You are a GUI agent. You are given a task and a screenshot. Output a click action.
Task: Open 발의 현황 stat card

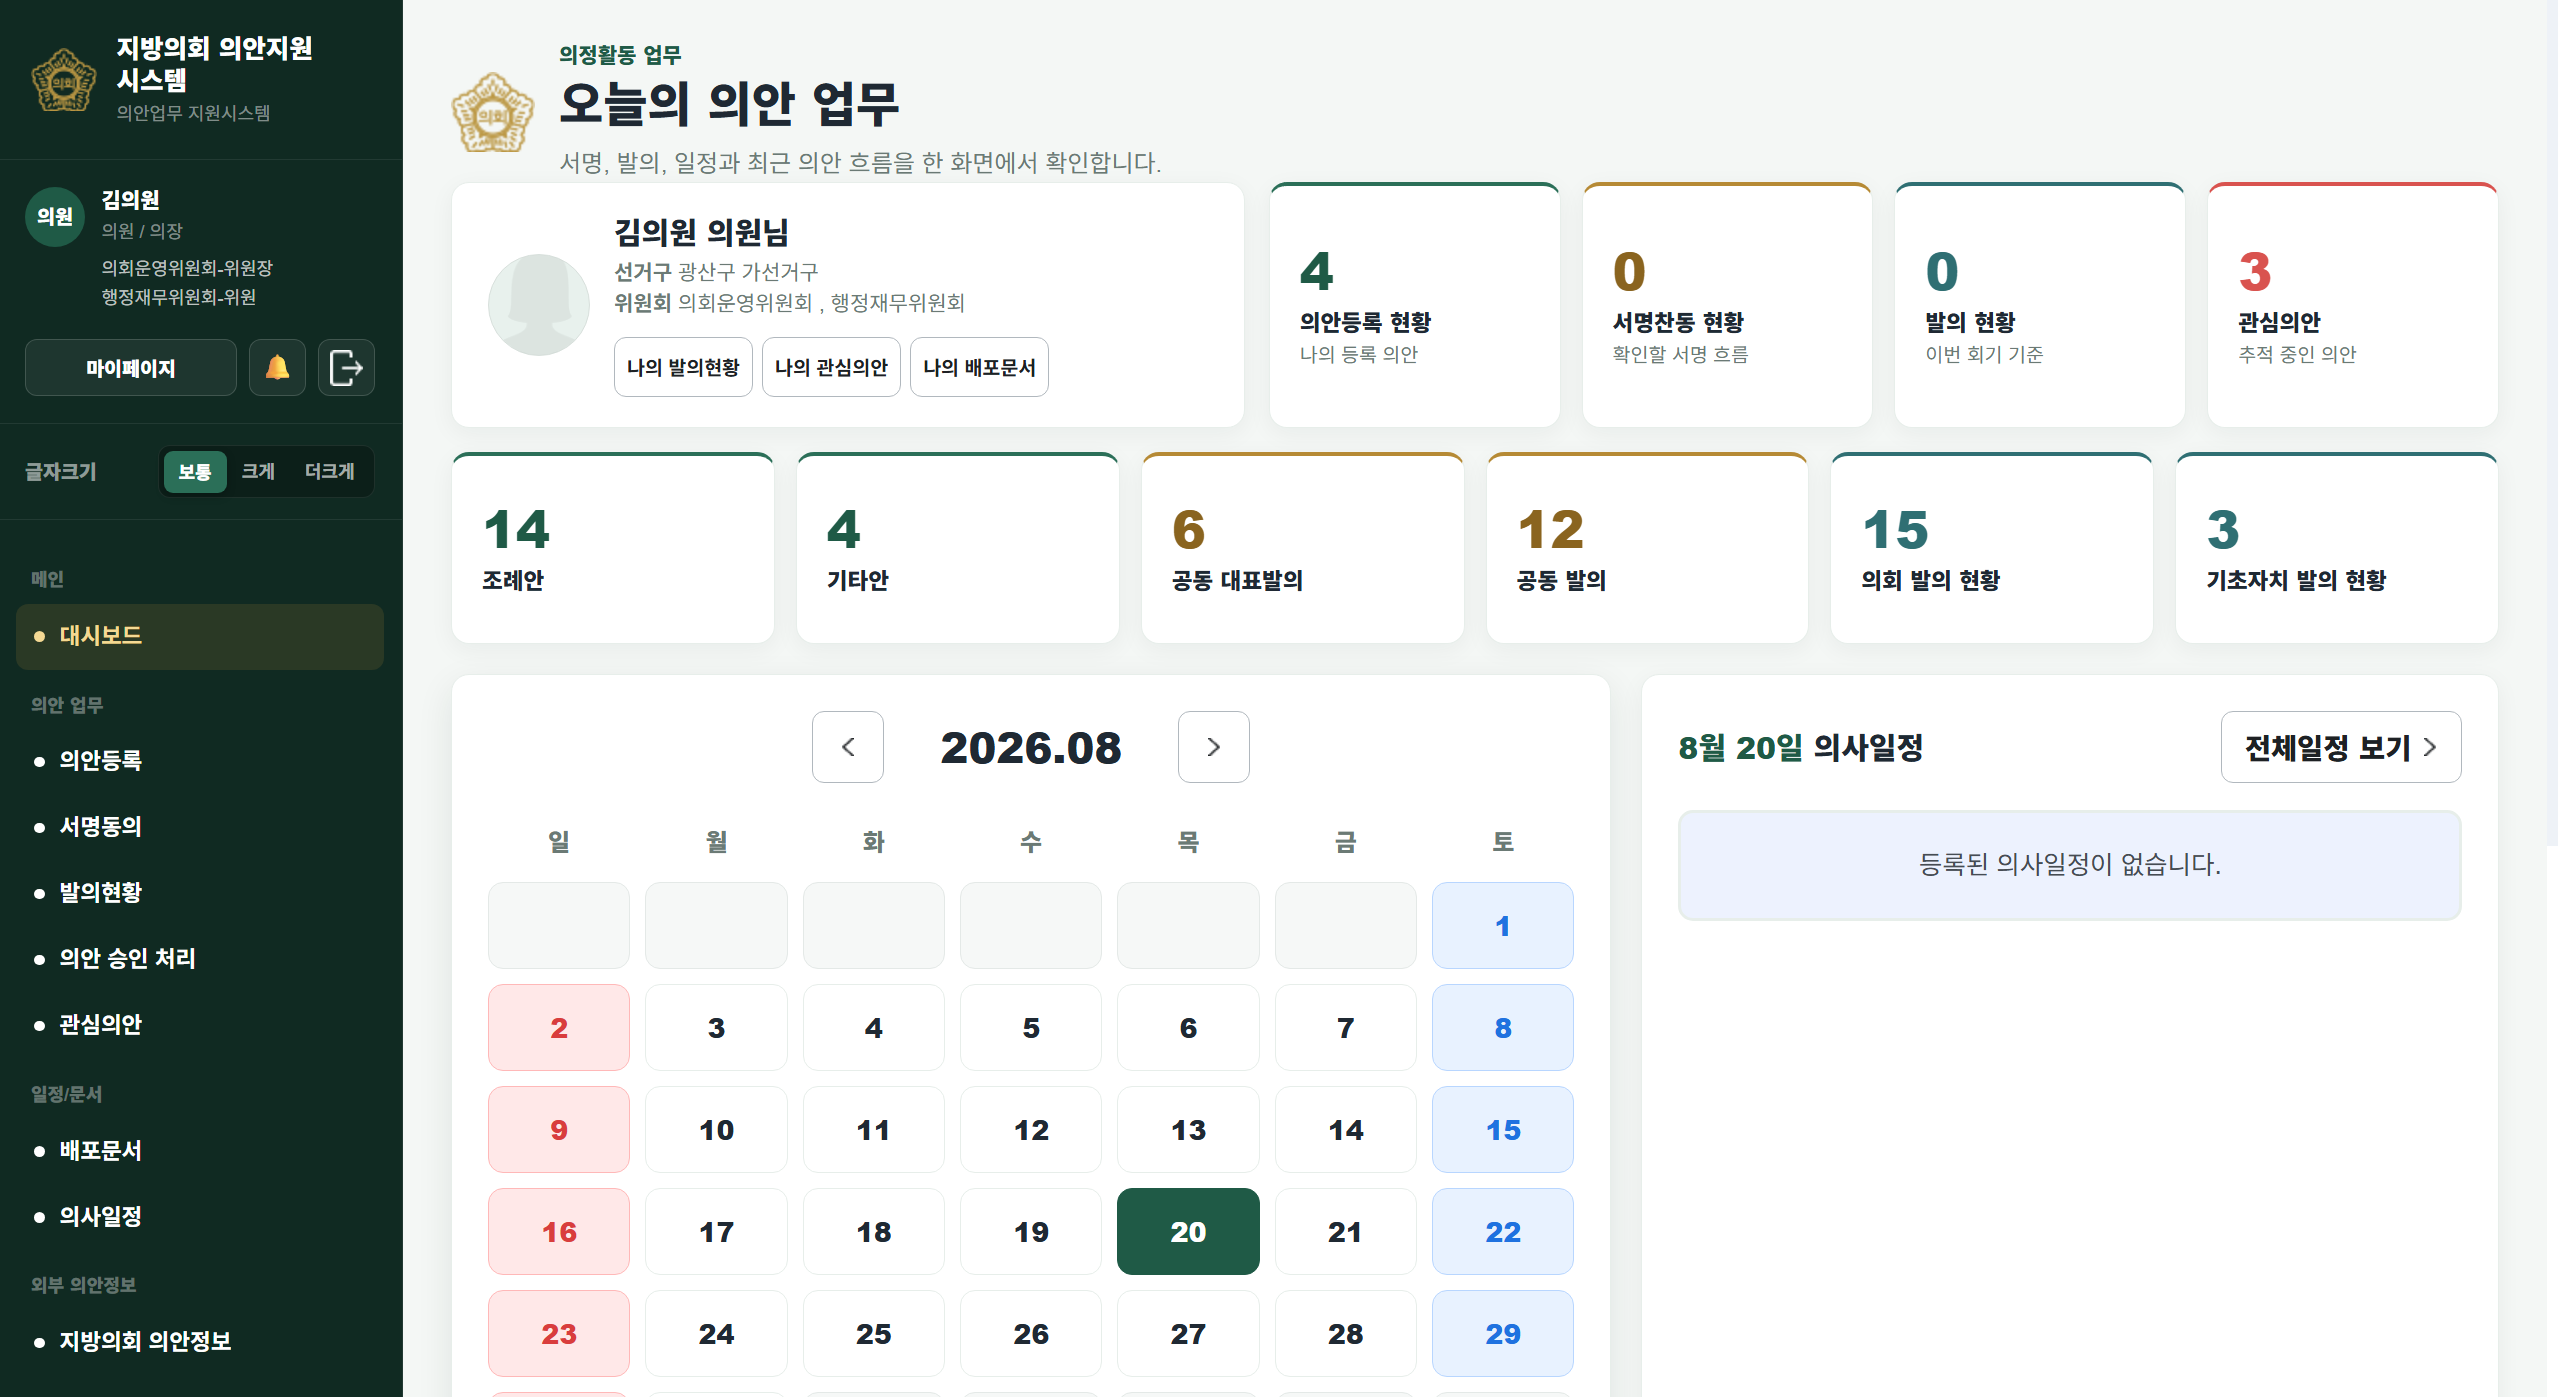2039,305
